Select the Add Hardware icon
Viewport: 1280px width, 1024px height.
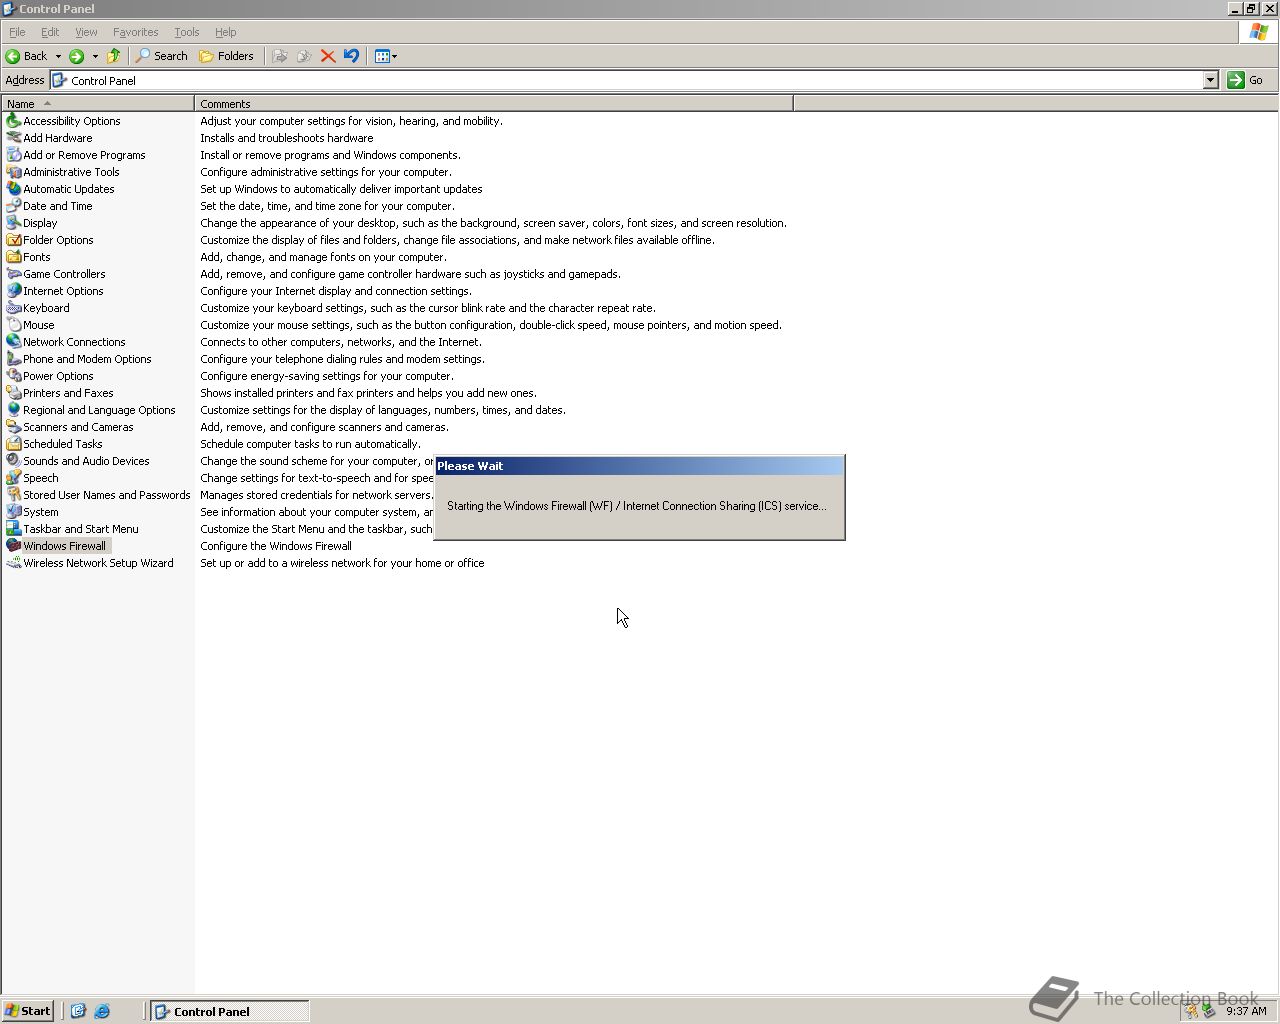coord(14,138)
